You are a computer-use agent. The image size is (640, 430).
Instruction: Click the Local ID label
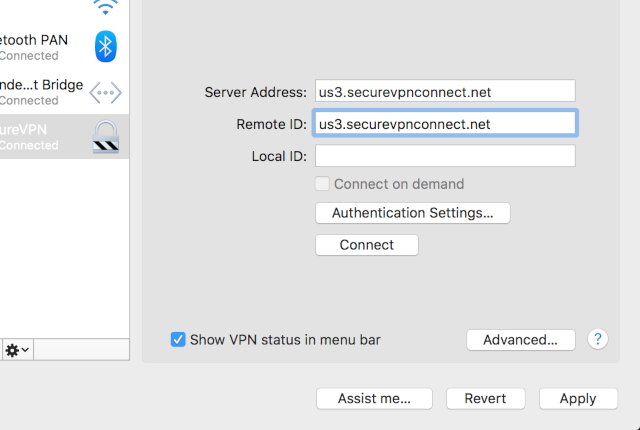(279, 156)
